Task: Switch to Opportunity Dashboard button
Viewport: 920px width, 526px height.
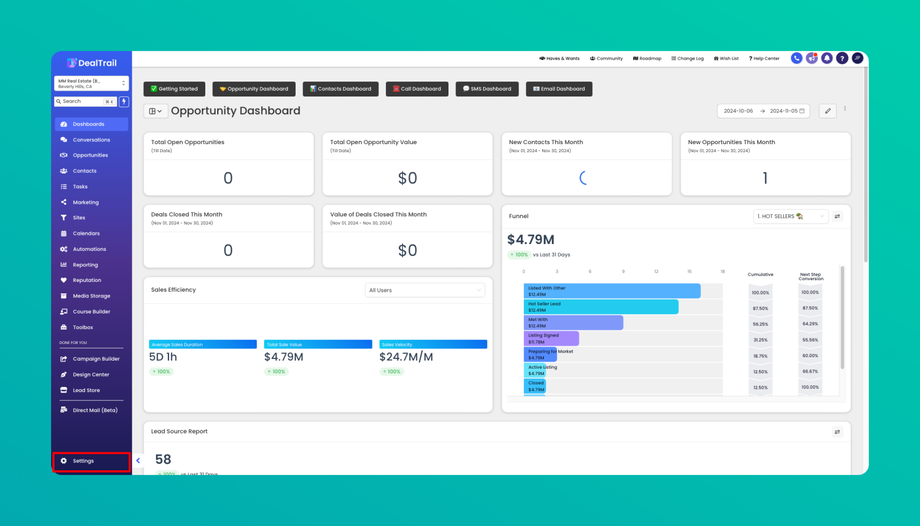Action: (x=254, y=89)
